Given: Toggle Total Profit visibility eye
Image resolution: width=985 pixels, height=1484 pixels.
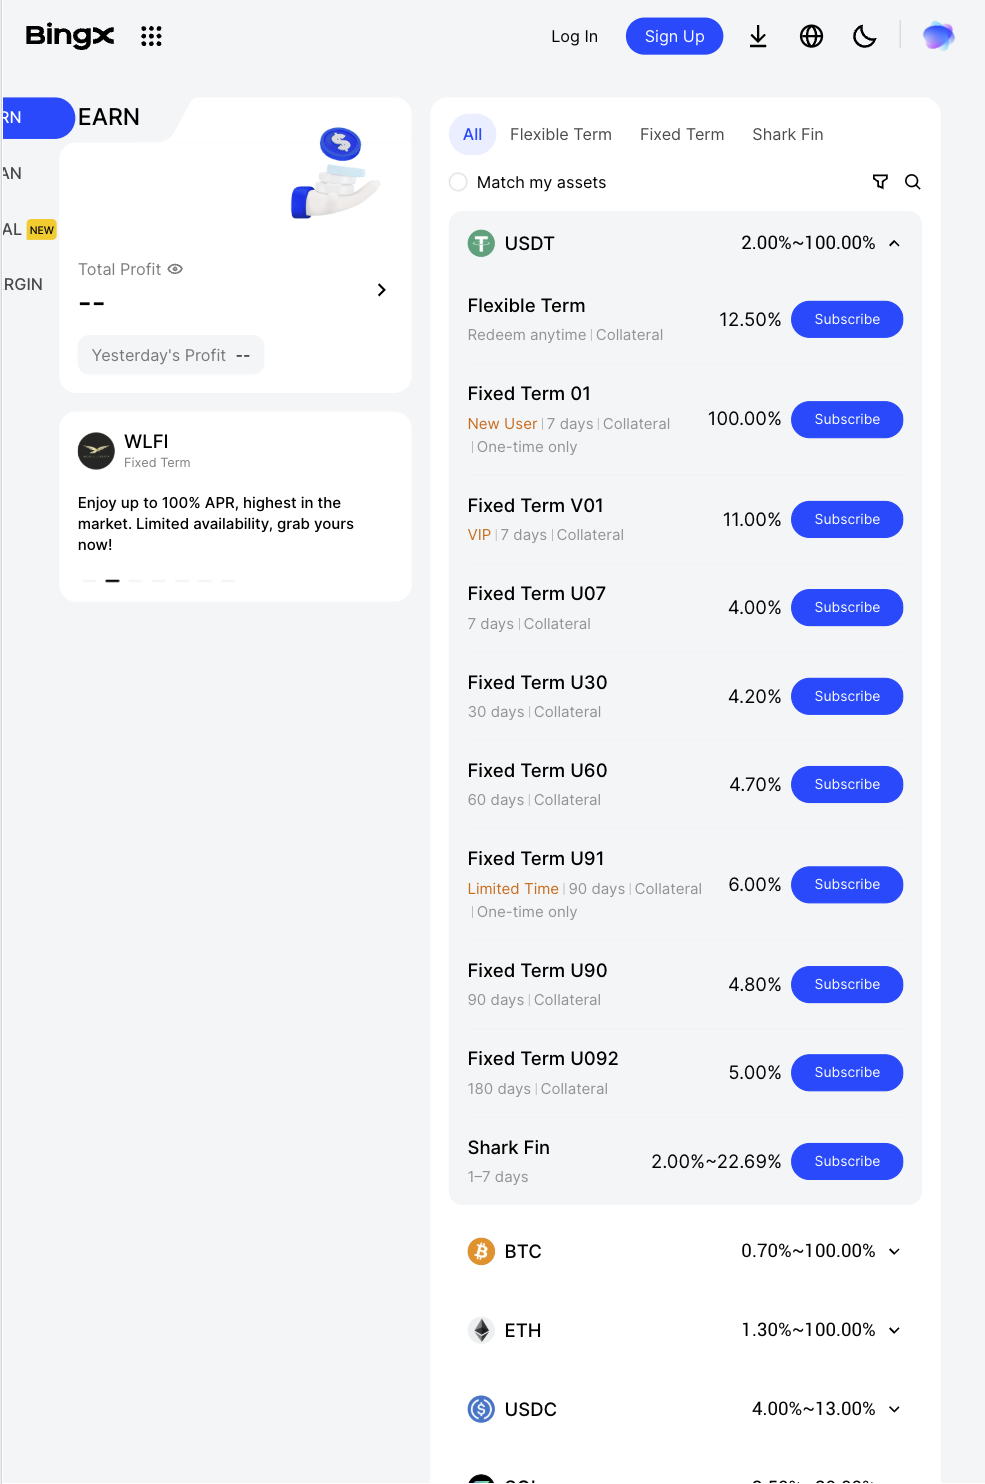Looking at the screenshot, I should (x=175, y=269).
